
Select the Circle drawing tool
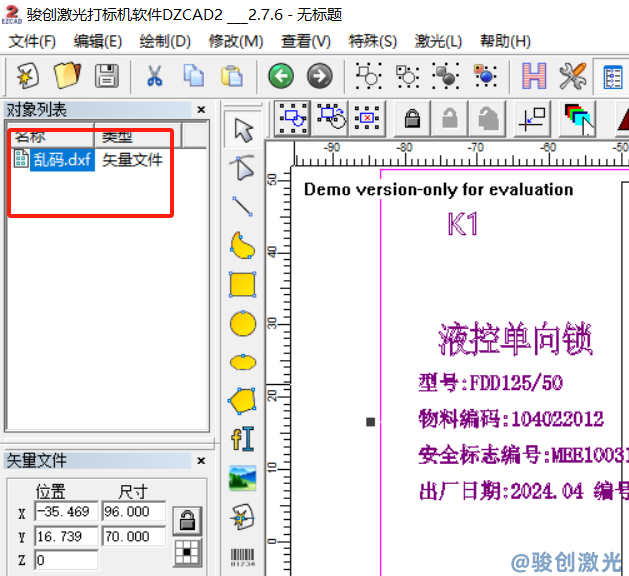click(243, 323)
